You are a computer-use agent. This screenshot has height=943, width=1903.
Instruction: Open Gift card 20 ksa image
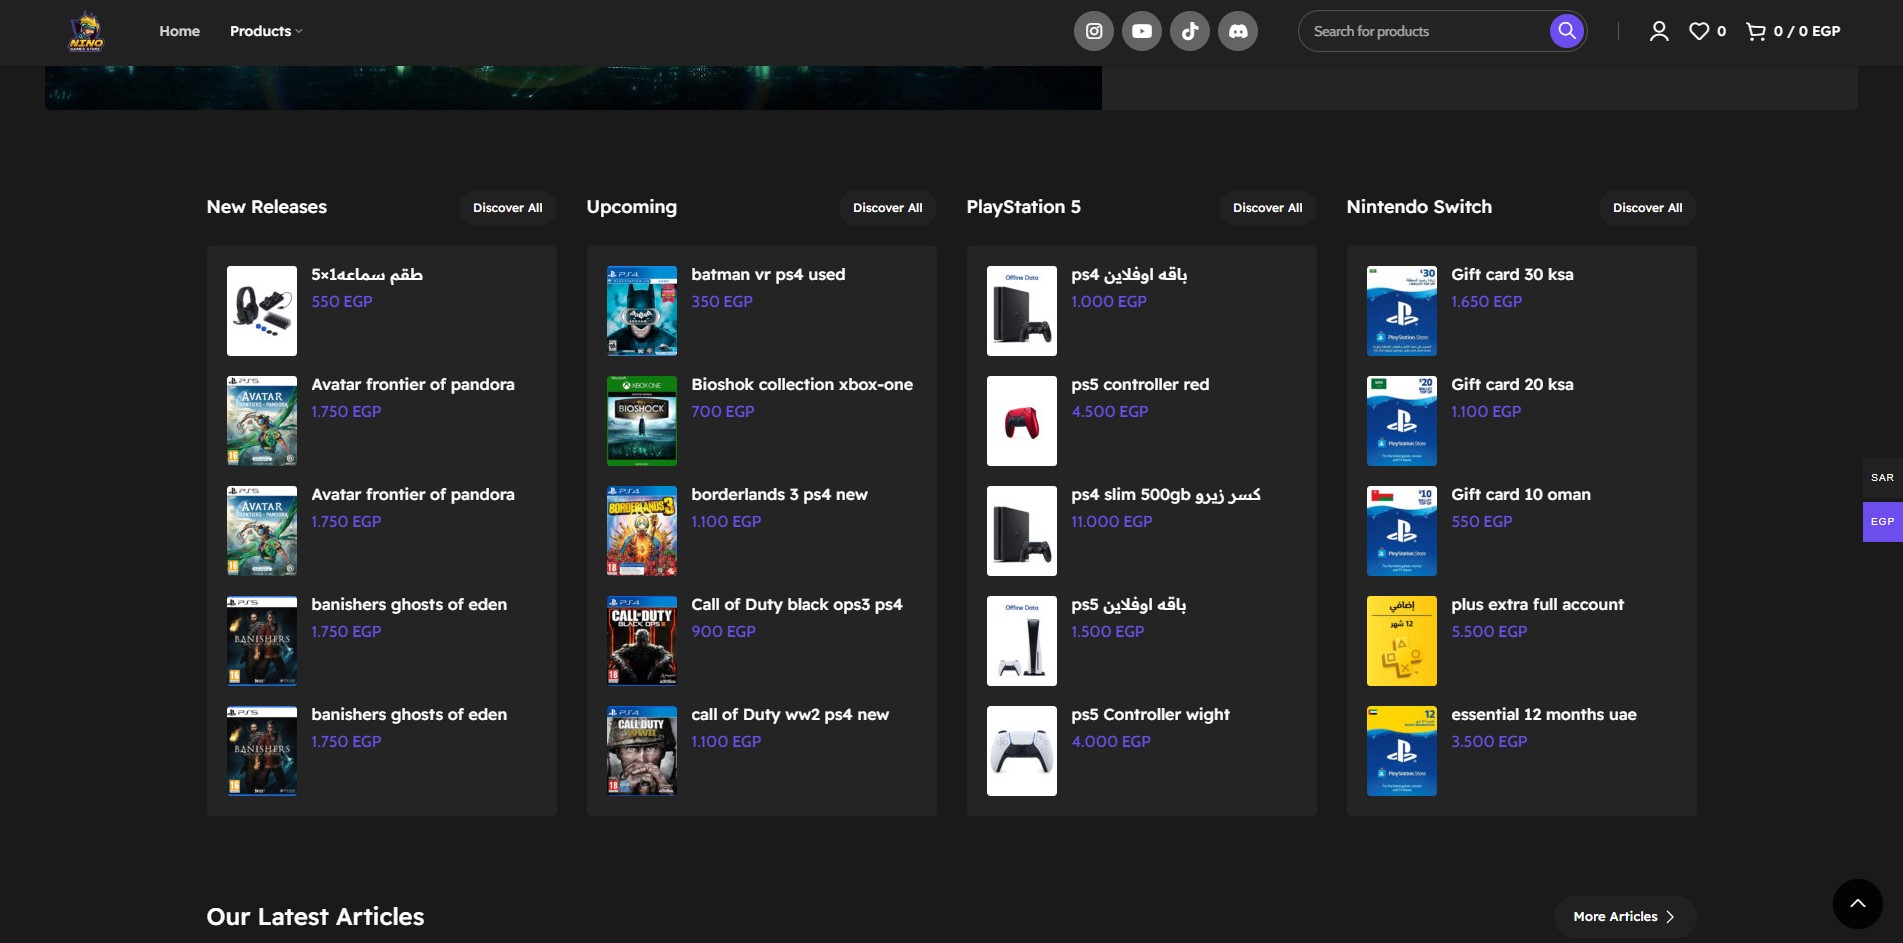pyautogui.click(x=1402, y=421)
